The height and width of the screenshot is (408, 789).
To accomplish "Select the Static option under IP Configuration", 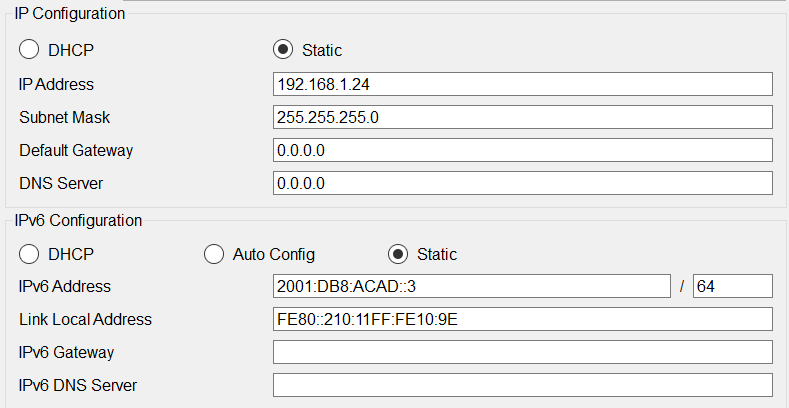I will 283,50.
